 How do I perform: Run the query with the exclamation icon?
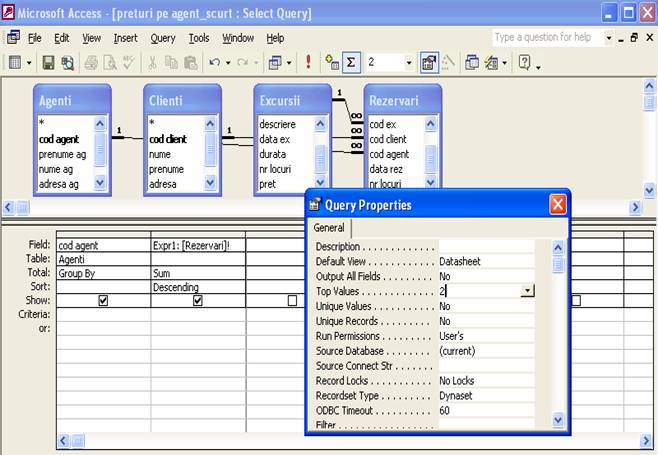point(308,62)
